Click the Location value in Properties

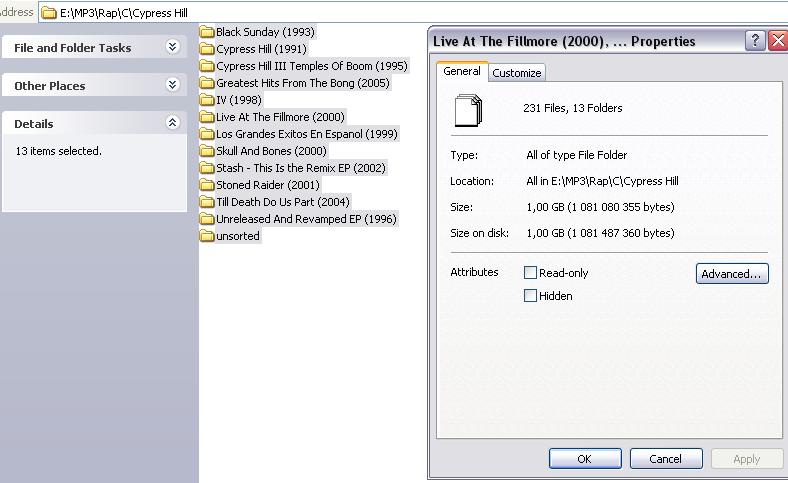(603, 181)
